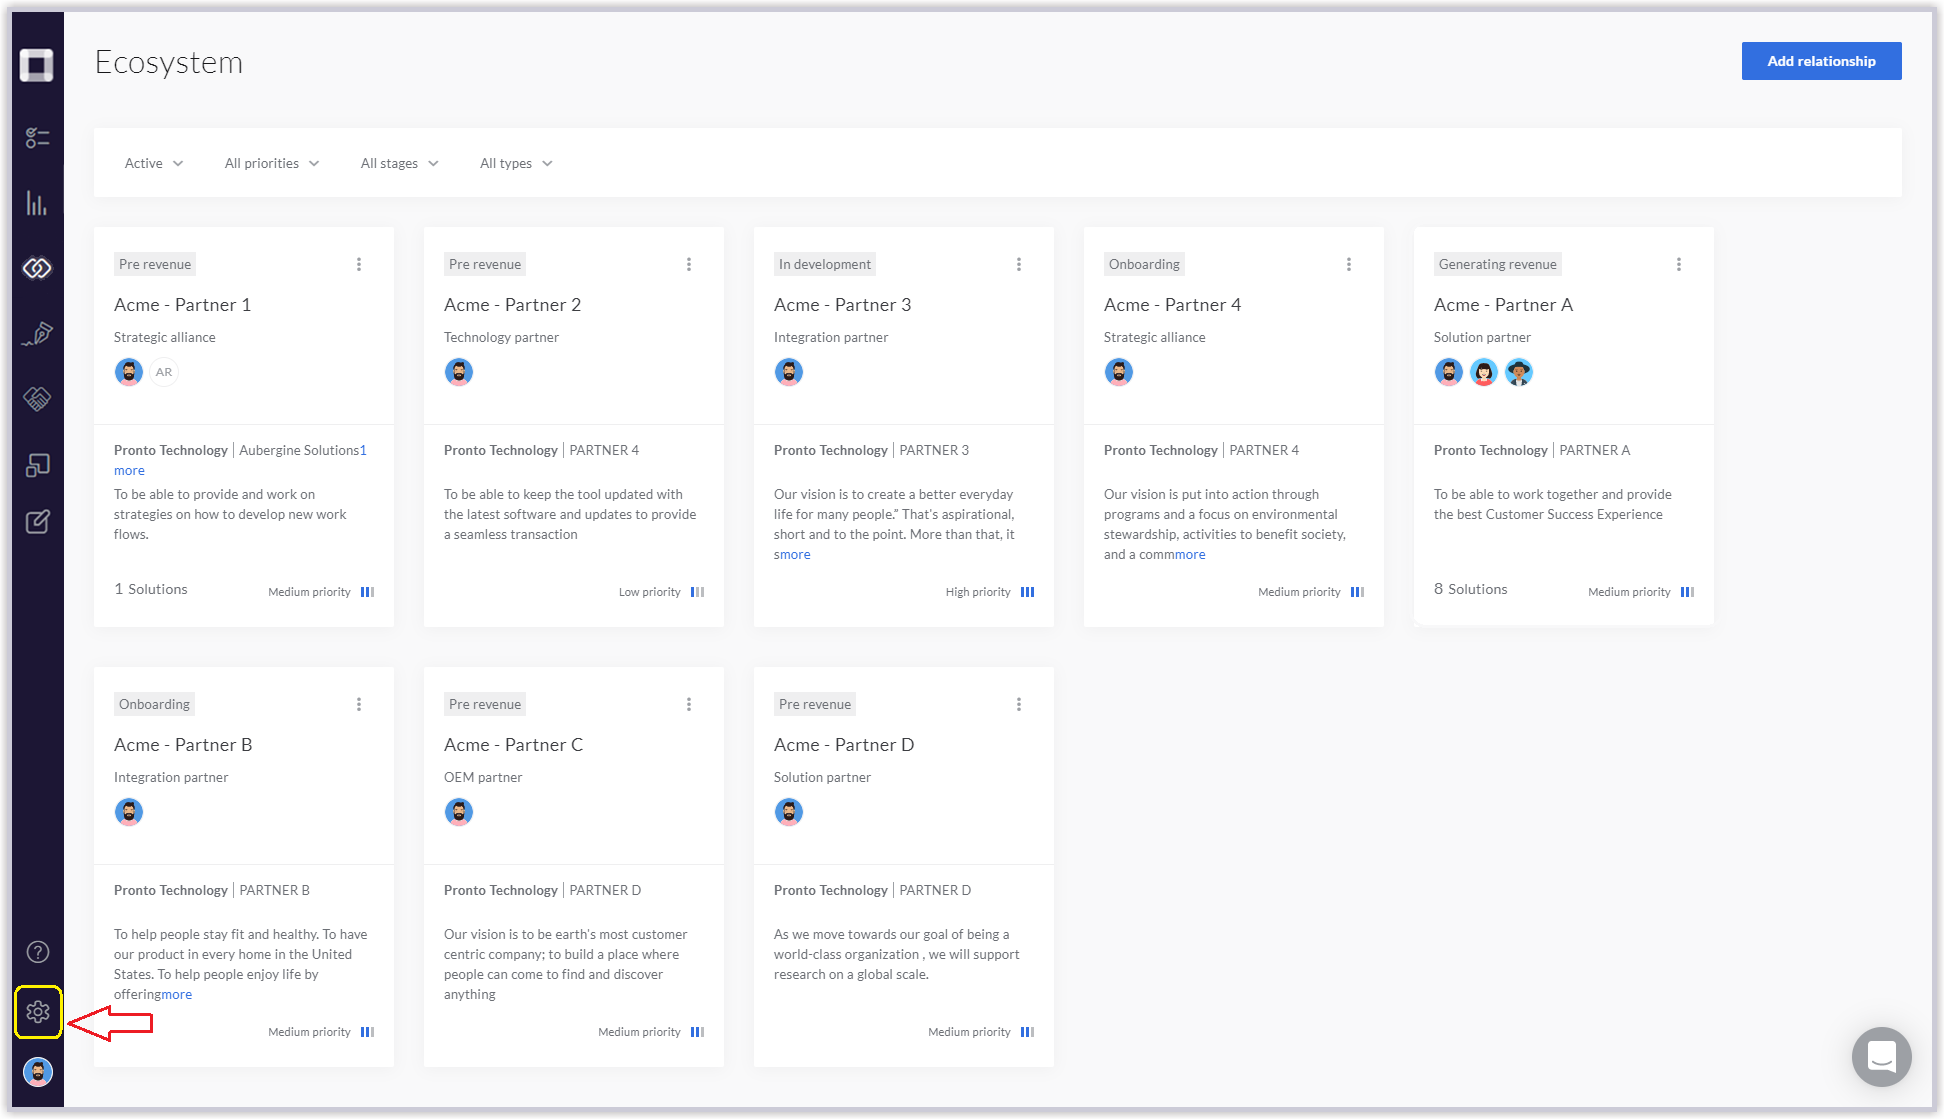1945x1120 pixels.
Task: Click the High priority indicator on Partner 3
Action: [990, 592]
